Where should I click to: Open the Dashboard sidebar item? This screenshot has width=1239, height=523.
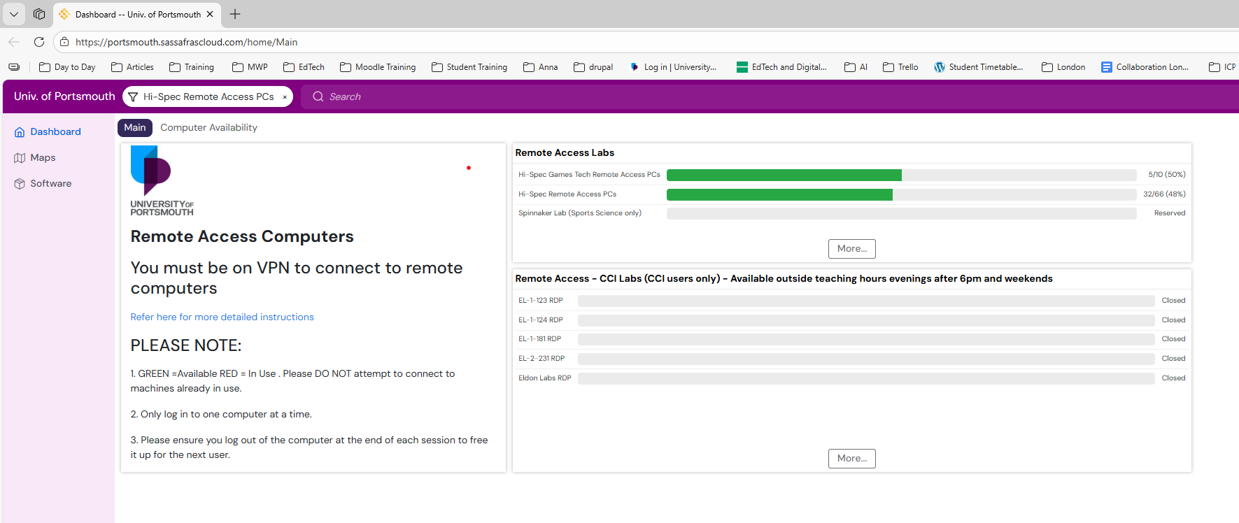pos(48,132)
